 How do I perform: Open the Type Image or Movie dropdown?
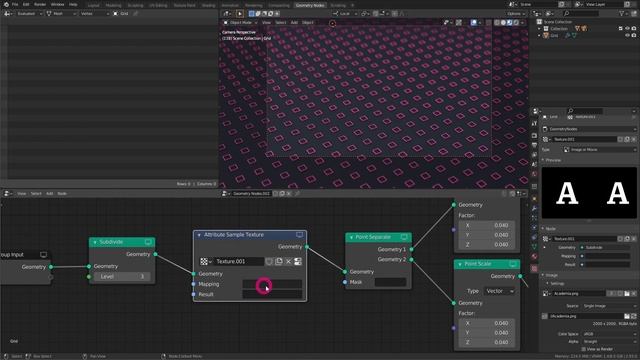click(x=600, y=150)
